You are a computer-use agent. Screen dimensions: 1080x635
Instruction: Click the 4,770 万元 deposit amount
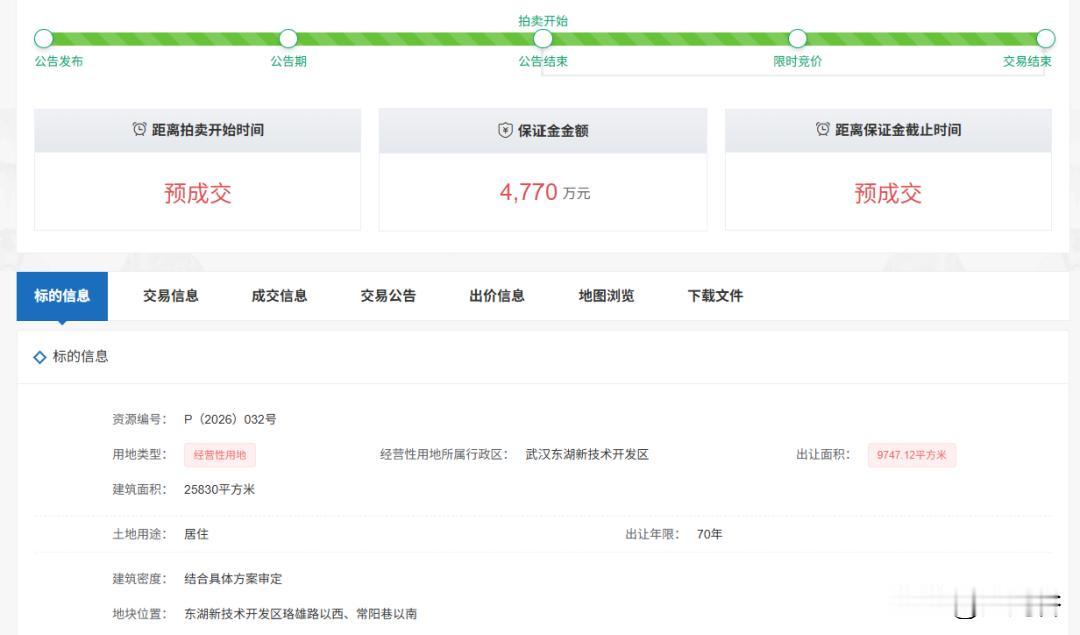point(544,192)
